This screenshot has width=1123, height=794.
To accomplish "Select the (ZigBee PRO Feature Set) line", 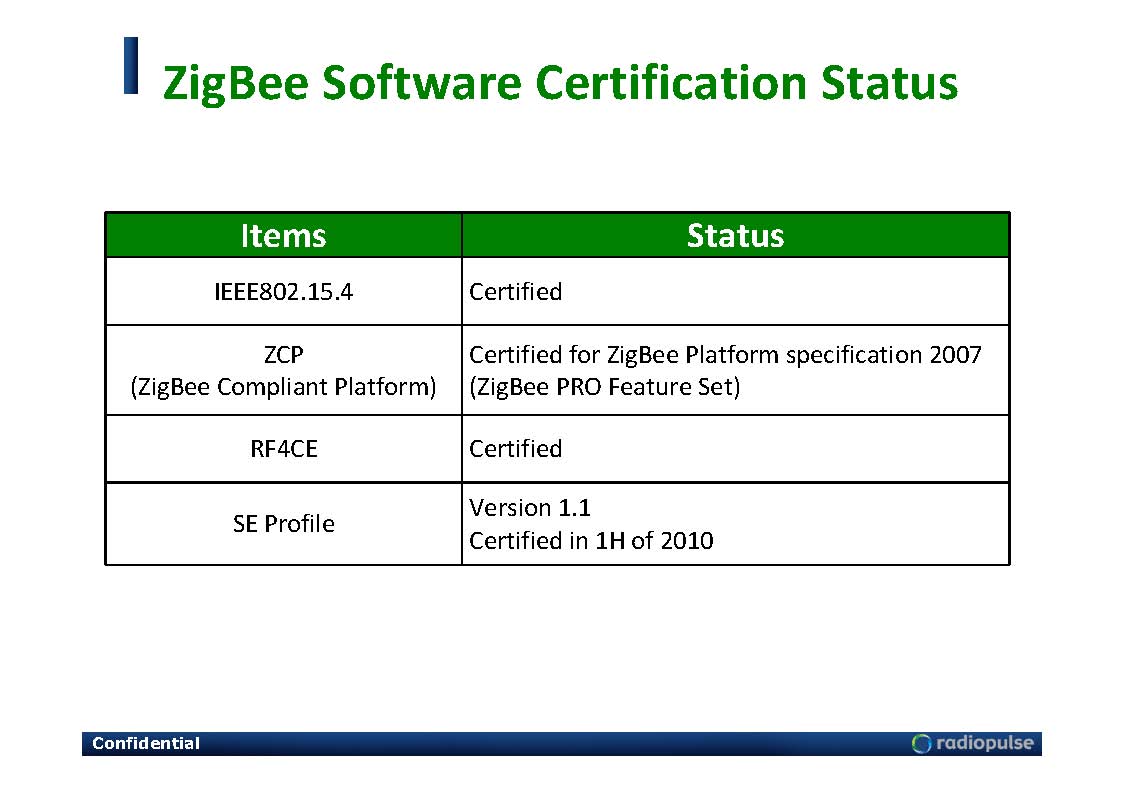I will point(605,387).
